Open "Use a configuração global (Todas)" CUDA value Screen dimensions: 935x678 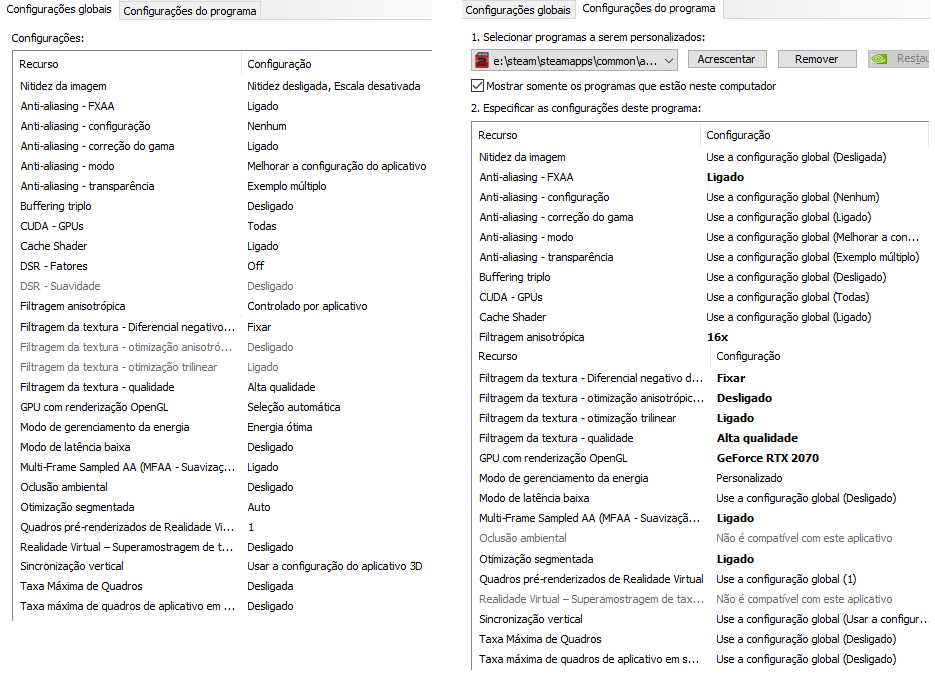click(x=787, y=297)
